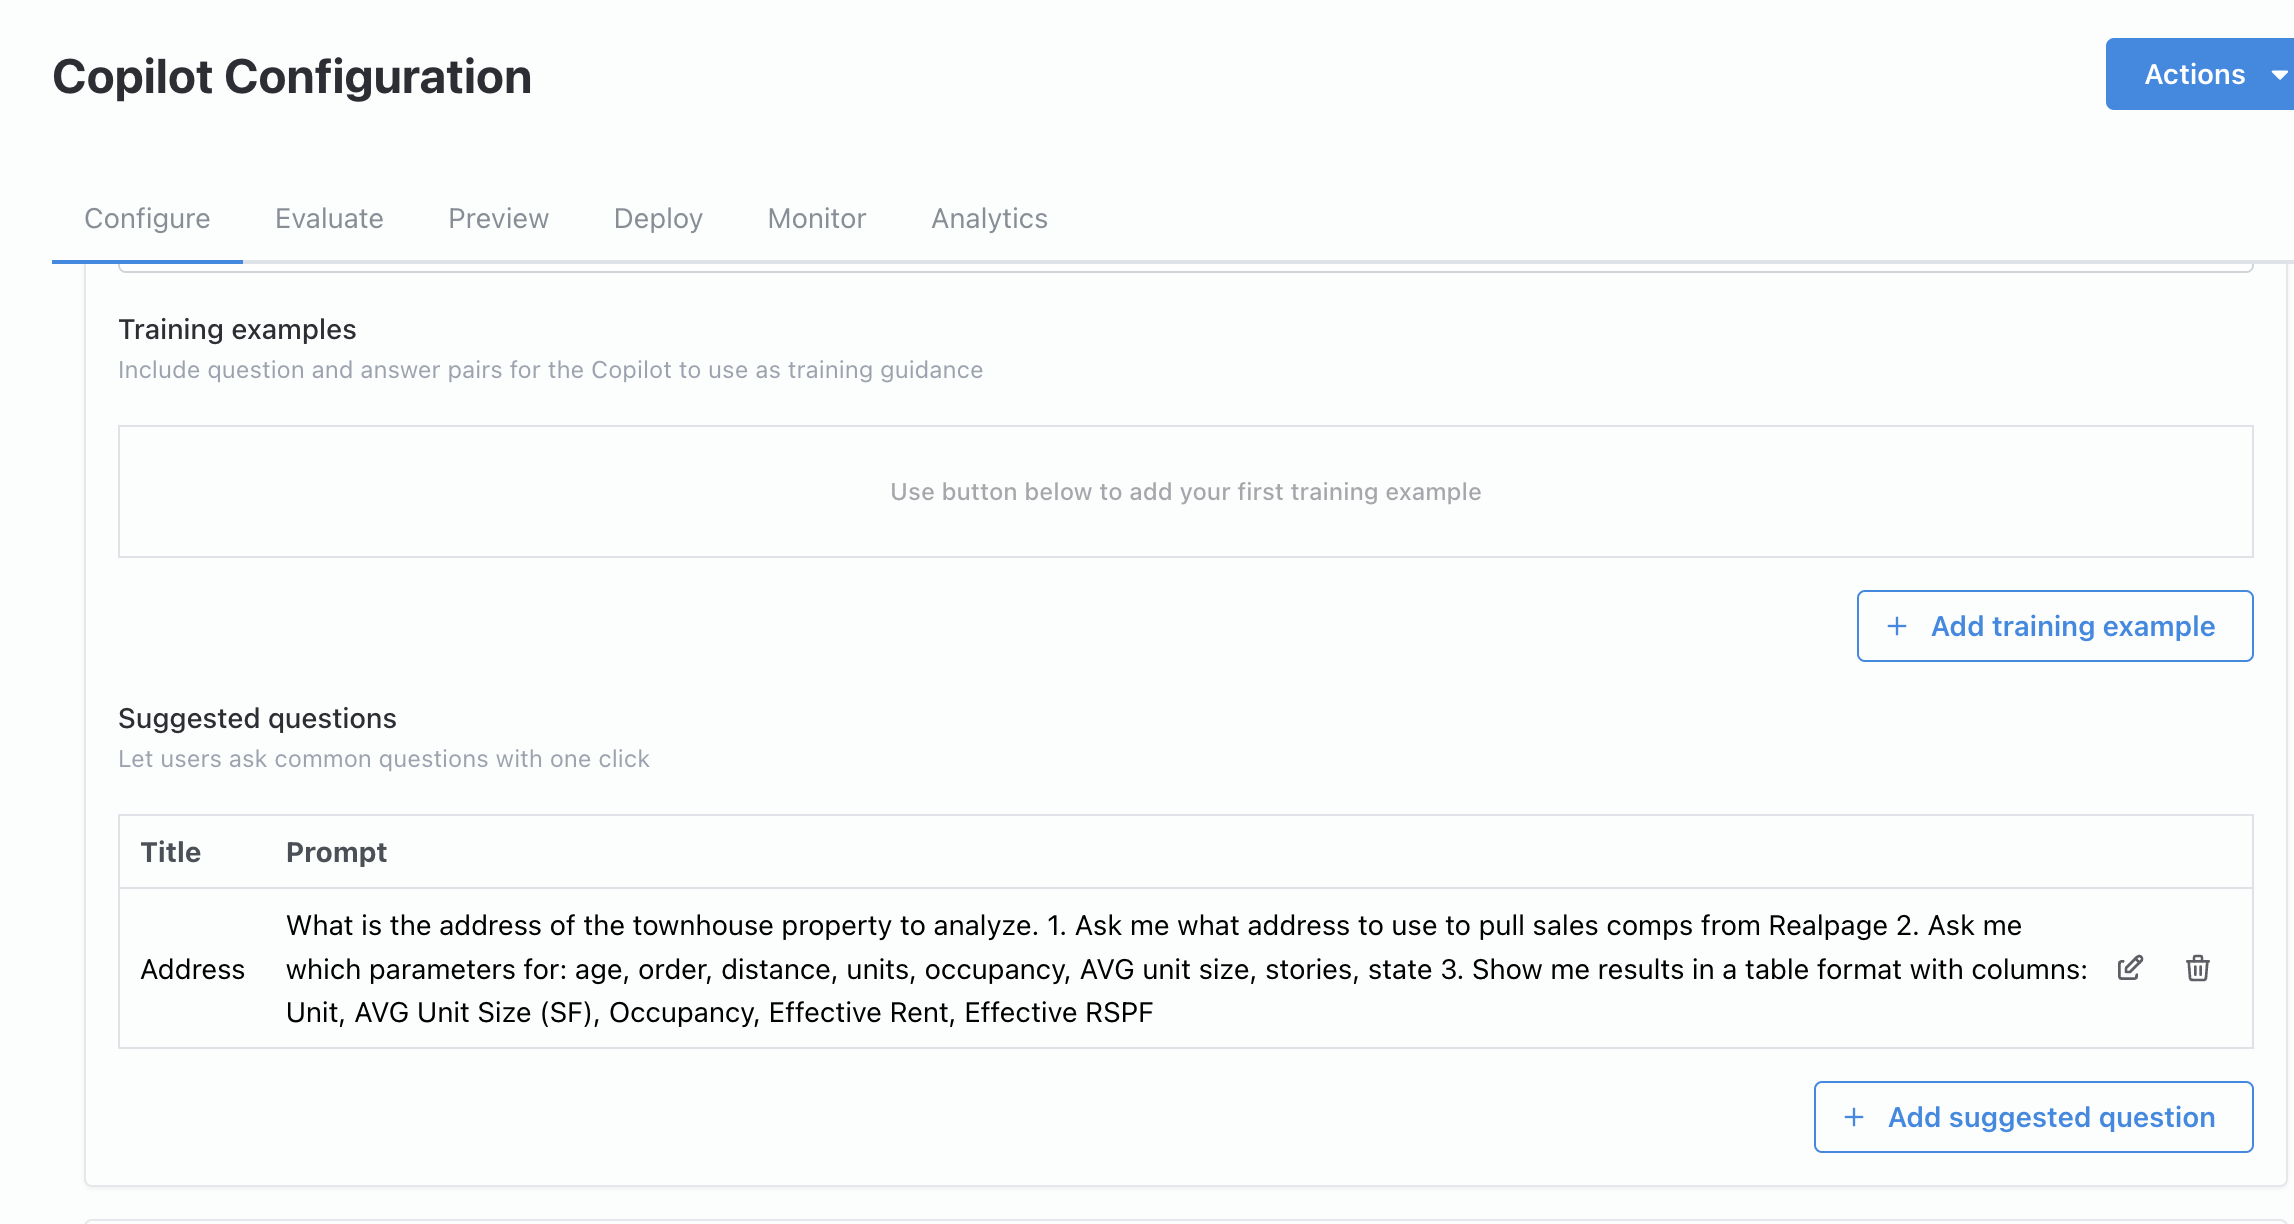The image size is (2294, 1224).
Task: Open the Actions menu button
Action: pos(2194,75)
